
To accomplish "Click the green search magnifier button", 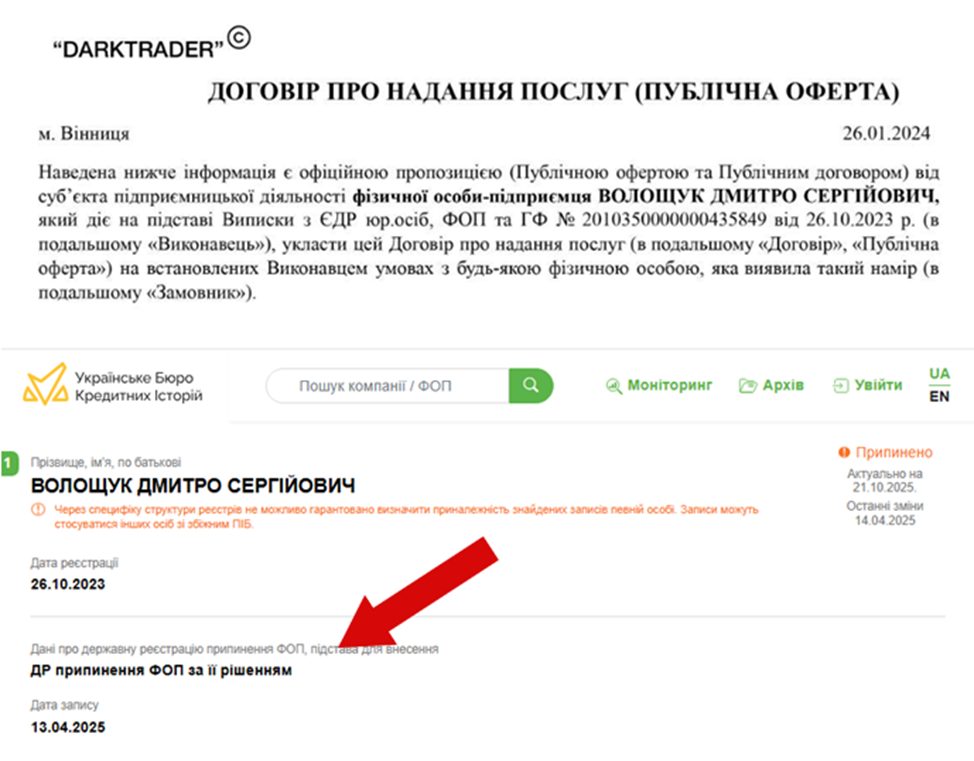I will (530, 386).
